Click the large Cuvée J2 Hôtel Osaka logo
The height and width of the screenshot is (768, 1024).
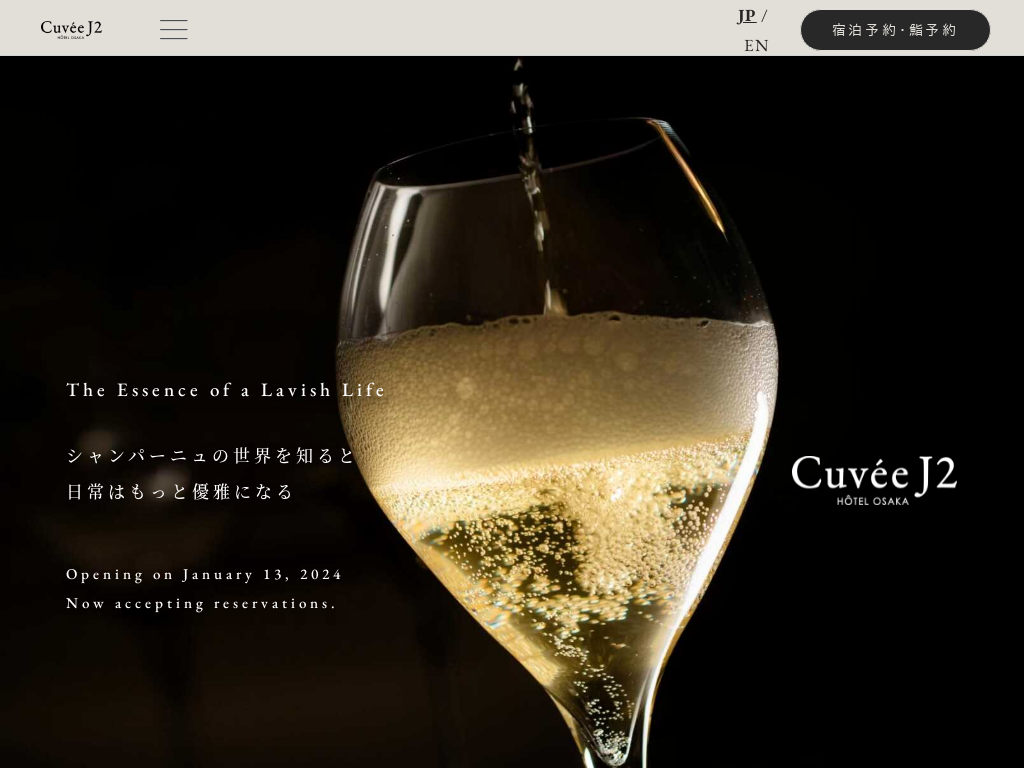[874, 480]
